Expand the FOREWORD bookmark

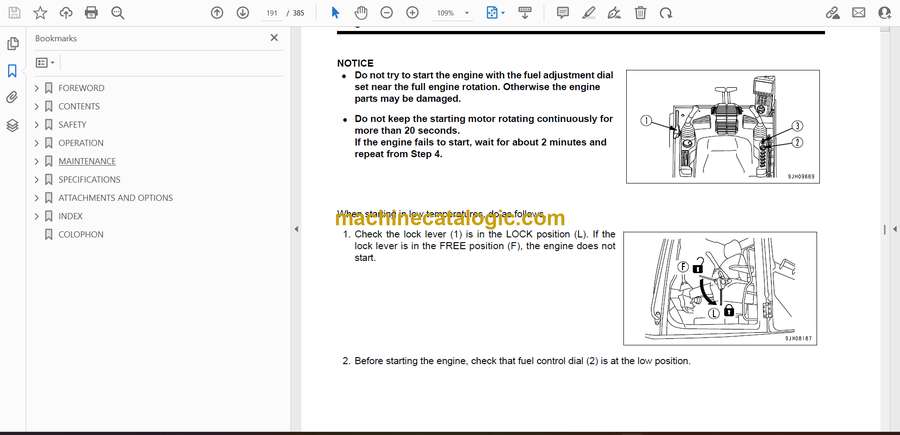37,88
